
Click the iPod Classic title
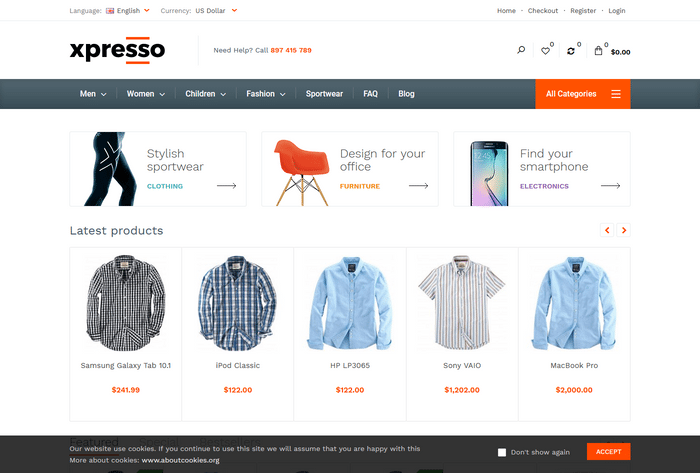(238, 365)
